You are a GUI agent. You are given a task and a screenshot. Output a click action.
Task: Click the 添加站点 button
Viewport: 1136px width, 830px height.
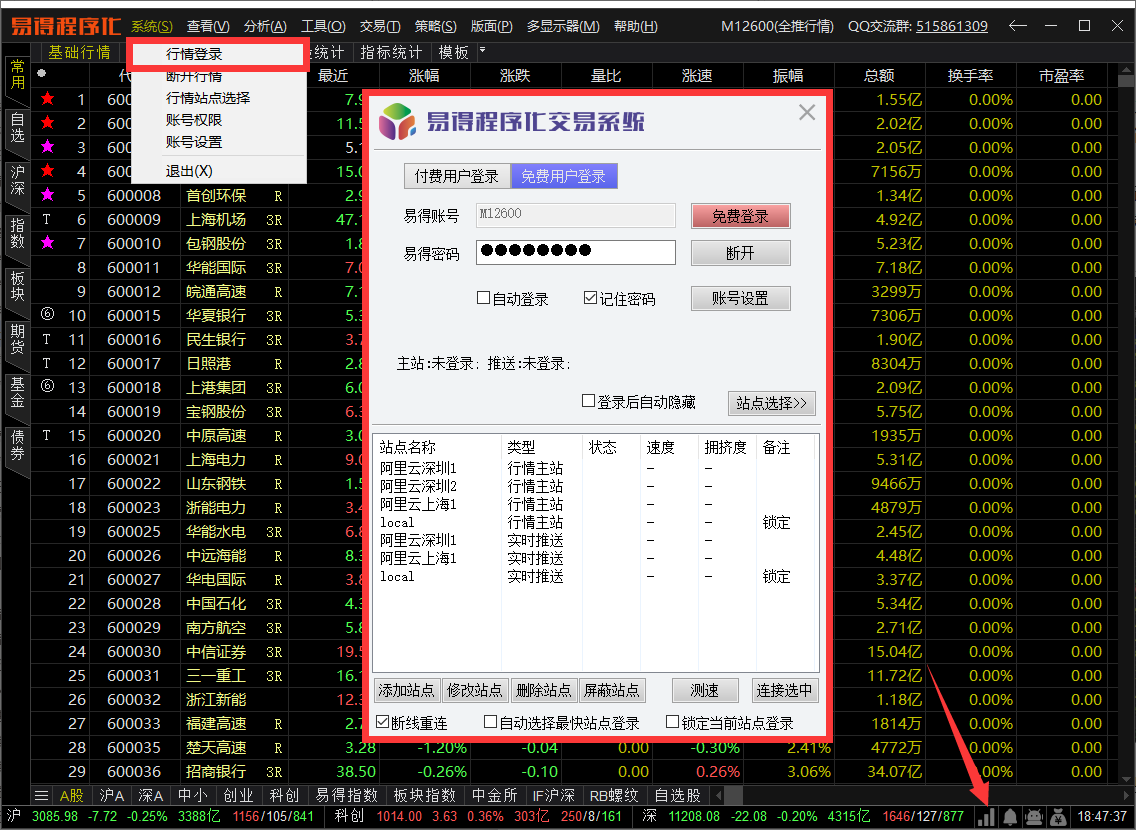tap(406, 690)
